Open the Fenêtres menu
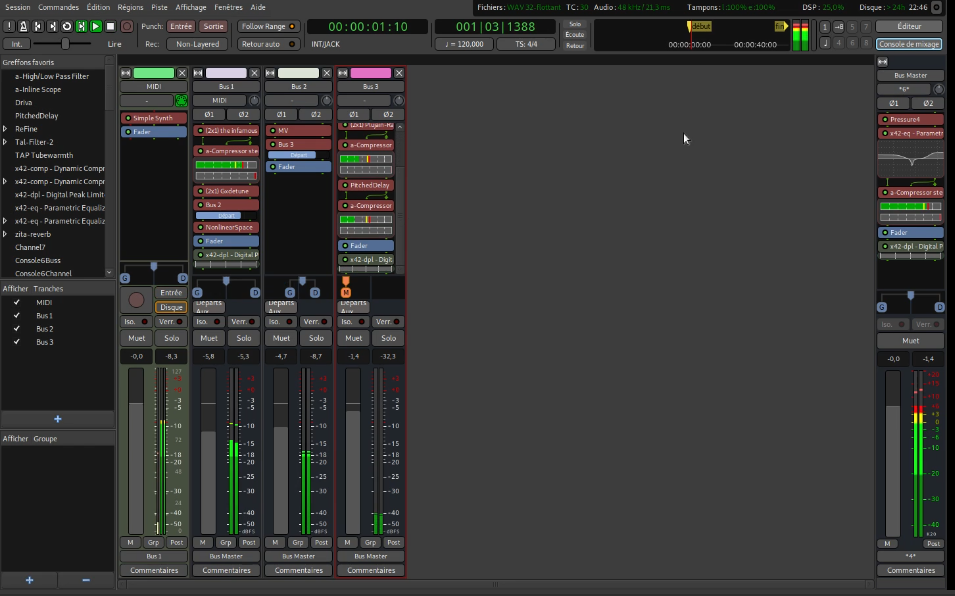The image size is (955, 596). click(228, 7)
